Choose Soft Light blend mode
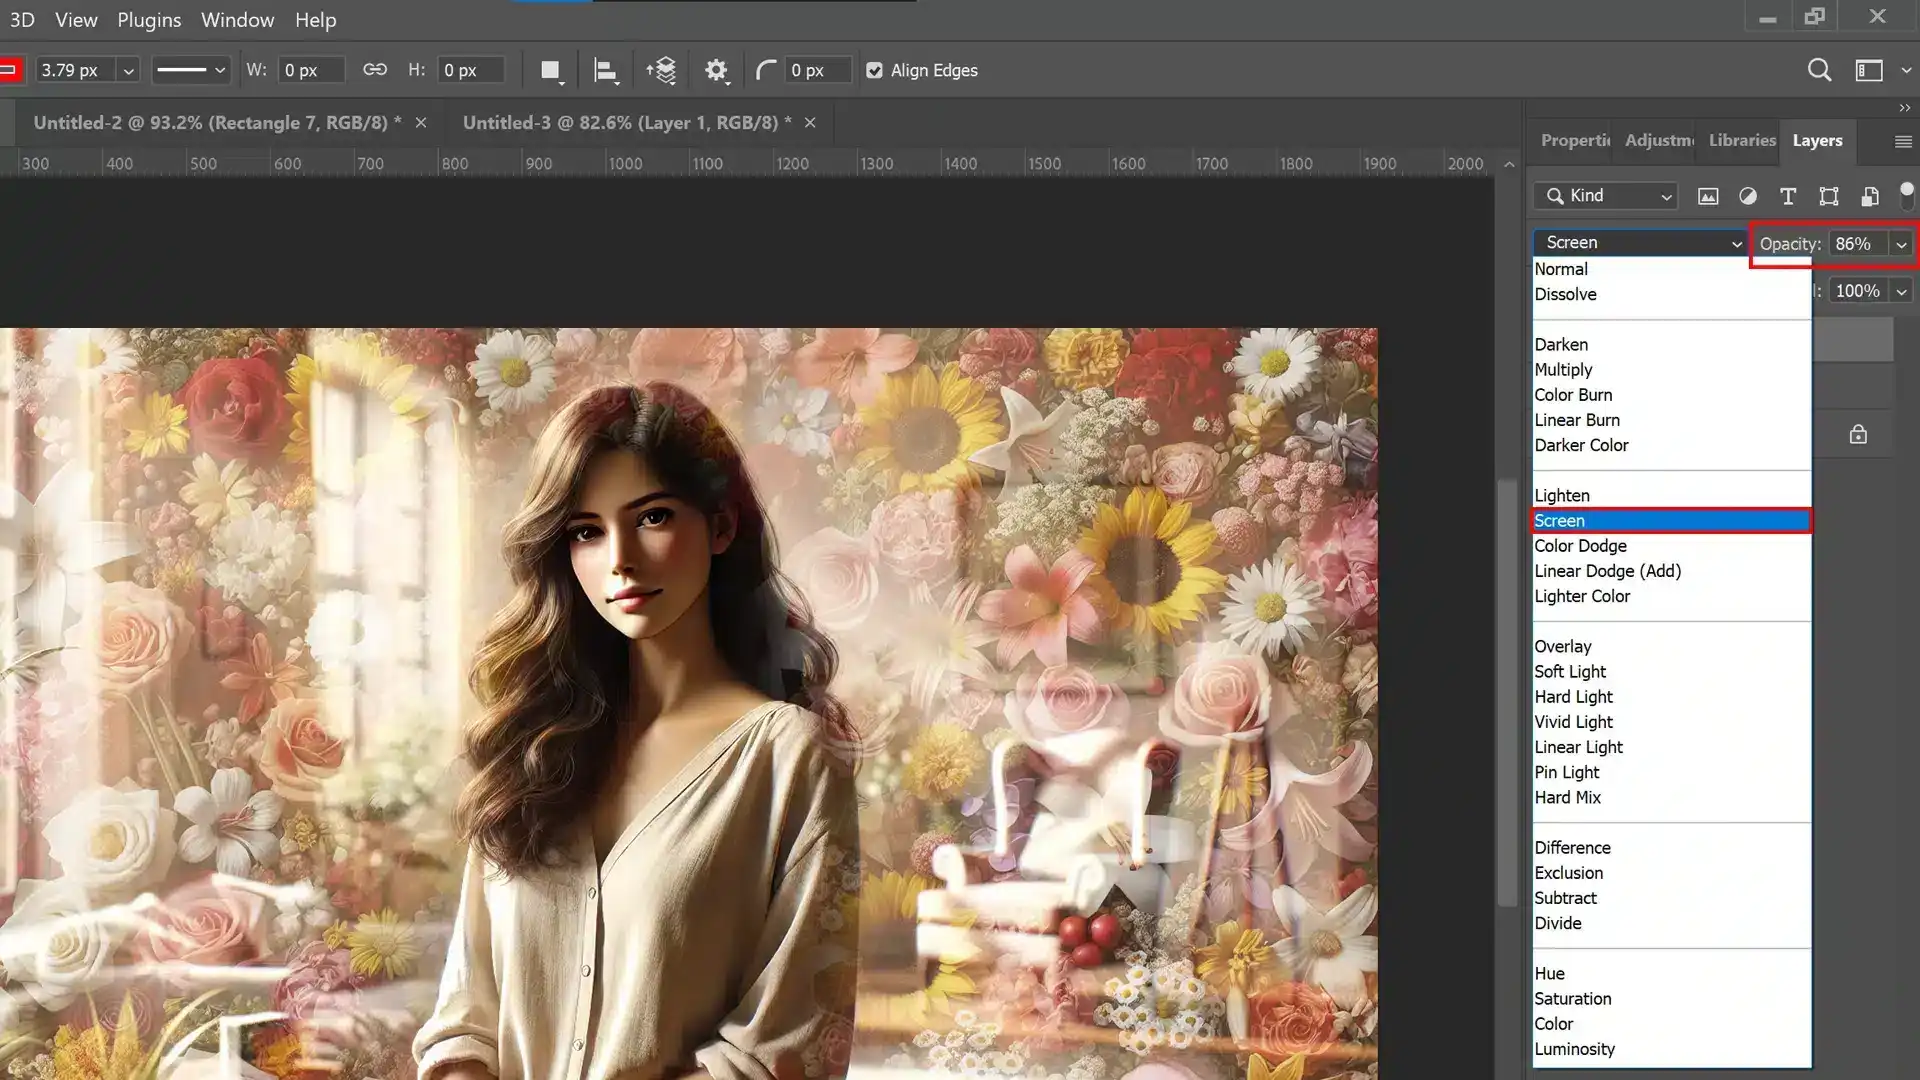The width and height of the screenshot is (1920, 1080). 1672,671
